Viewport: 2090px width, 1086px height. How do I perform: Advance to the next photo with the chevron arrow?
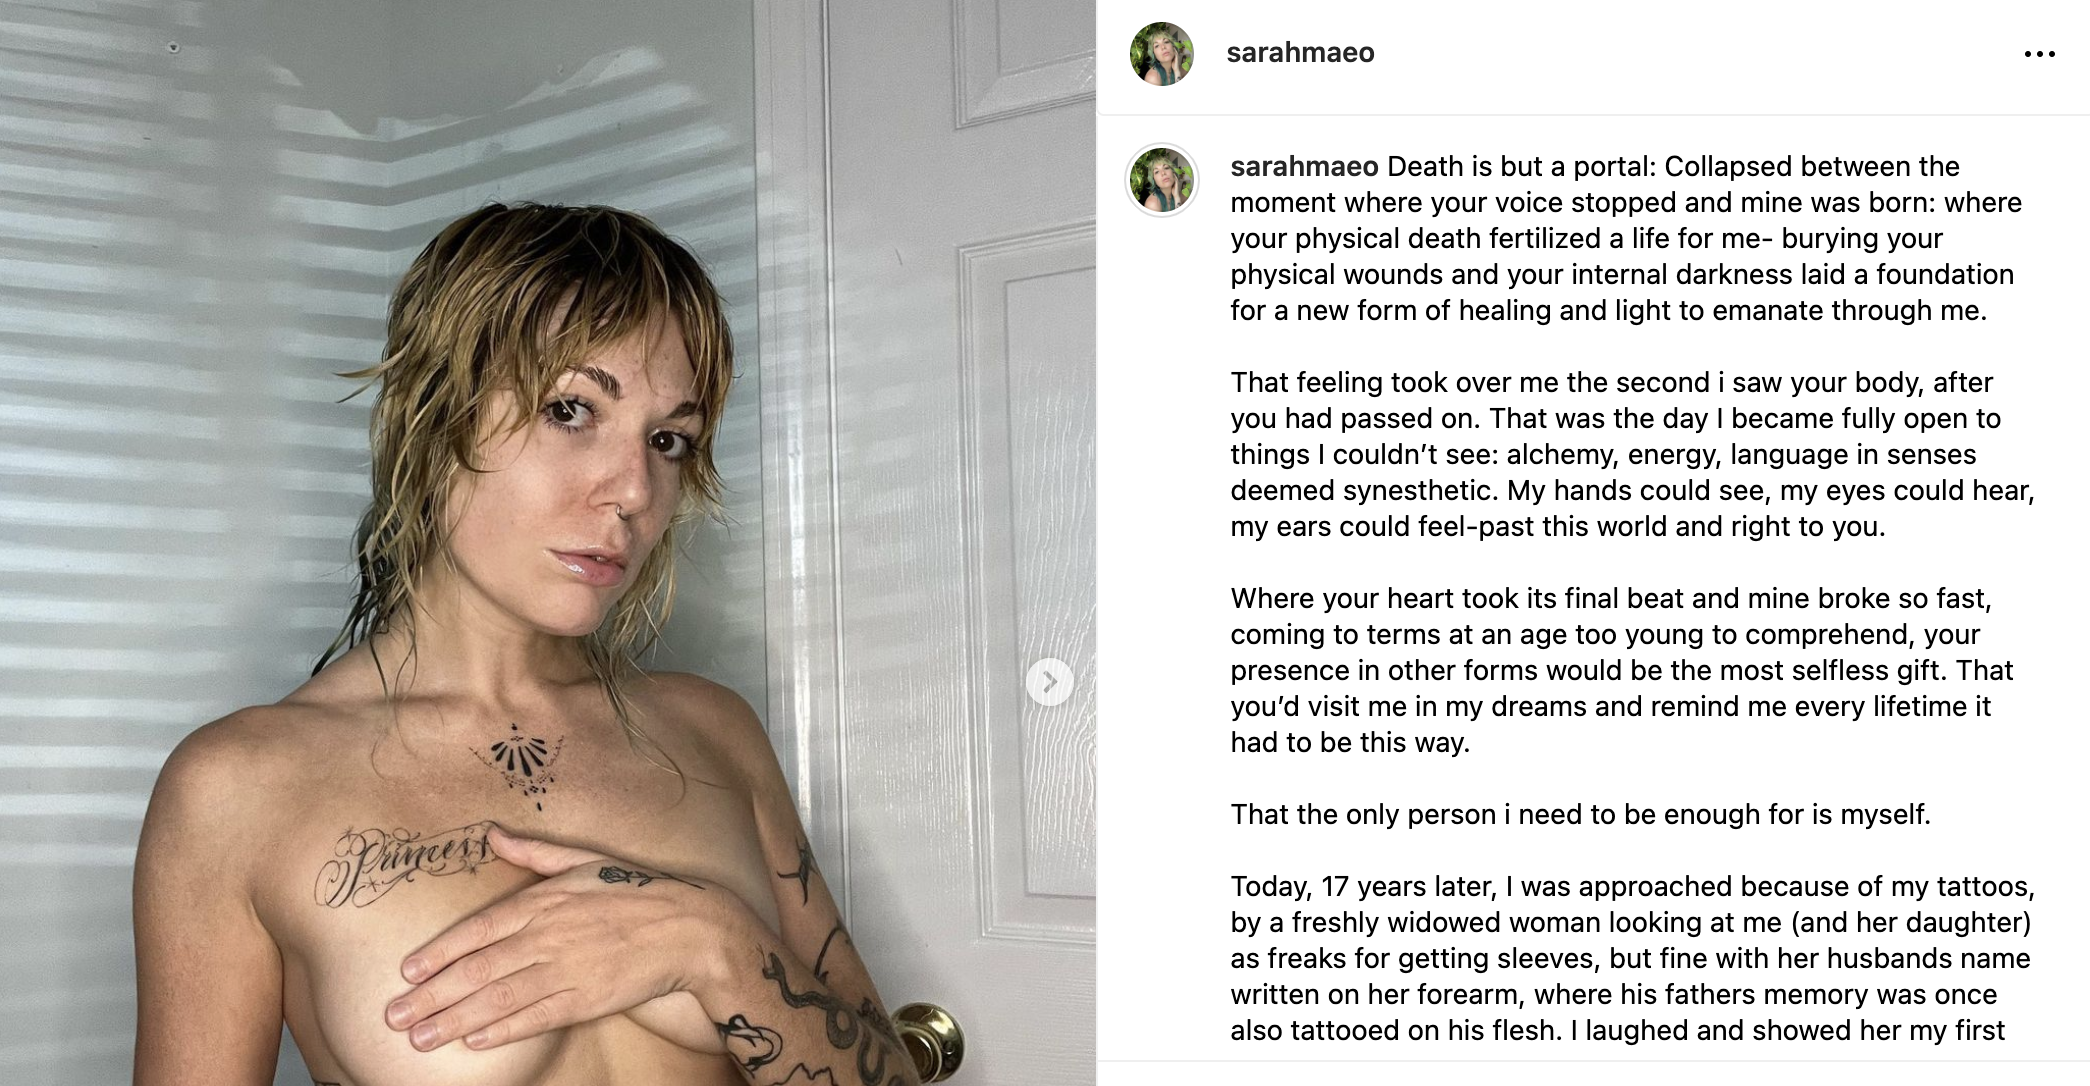pyautogui.click(x=1049, y=682)
